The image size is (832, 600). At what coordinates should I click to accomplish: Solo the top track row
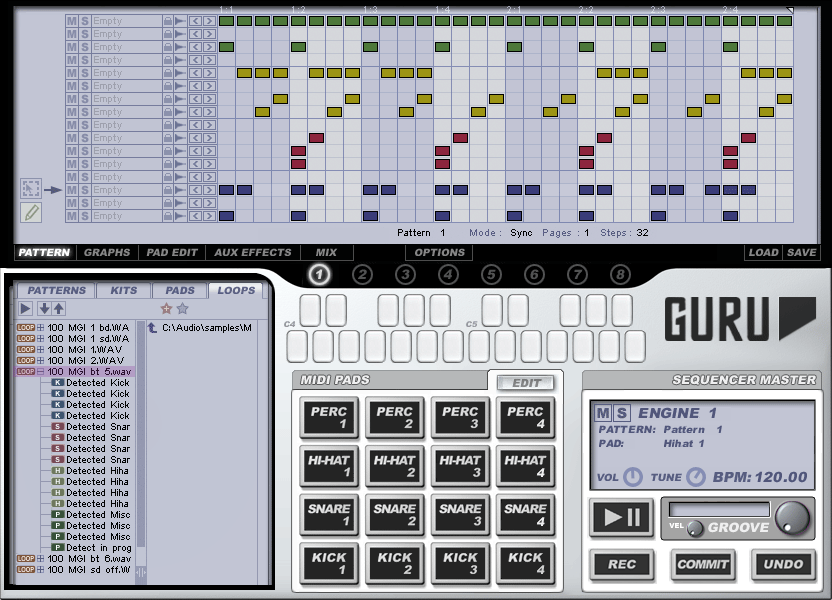[x=85, y=21]
